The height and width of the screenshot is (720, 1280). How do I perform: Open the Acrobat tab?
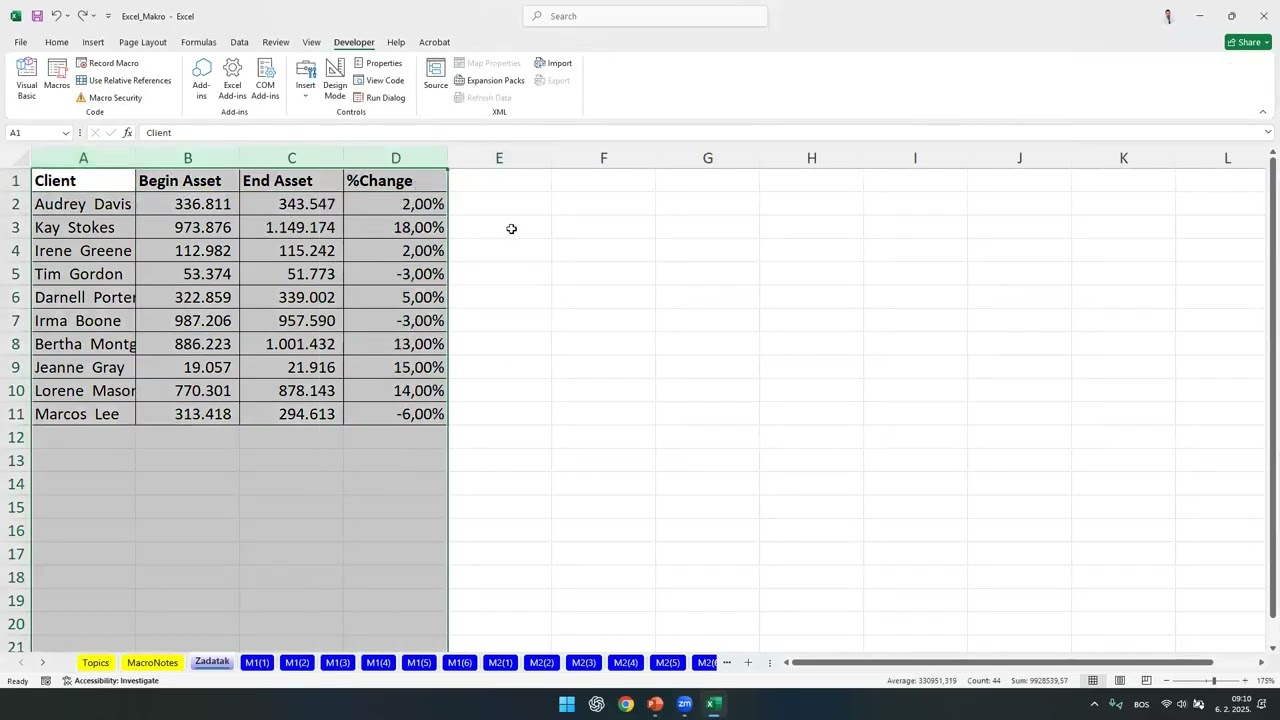point(434,42)
